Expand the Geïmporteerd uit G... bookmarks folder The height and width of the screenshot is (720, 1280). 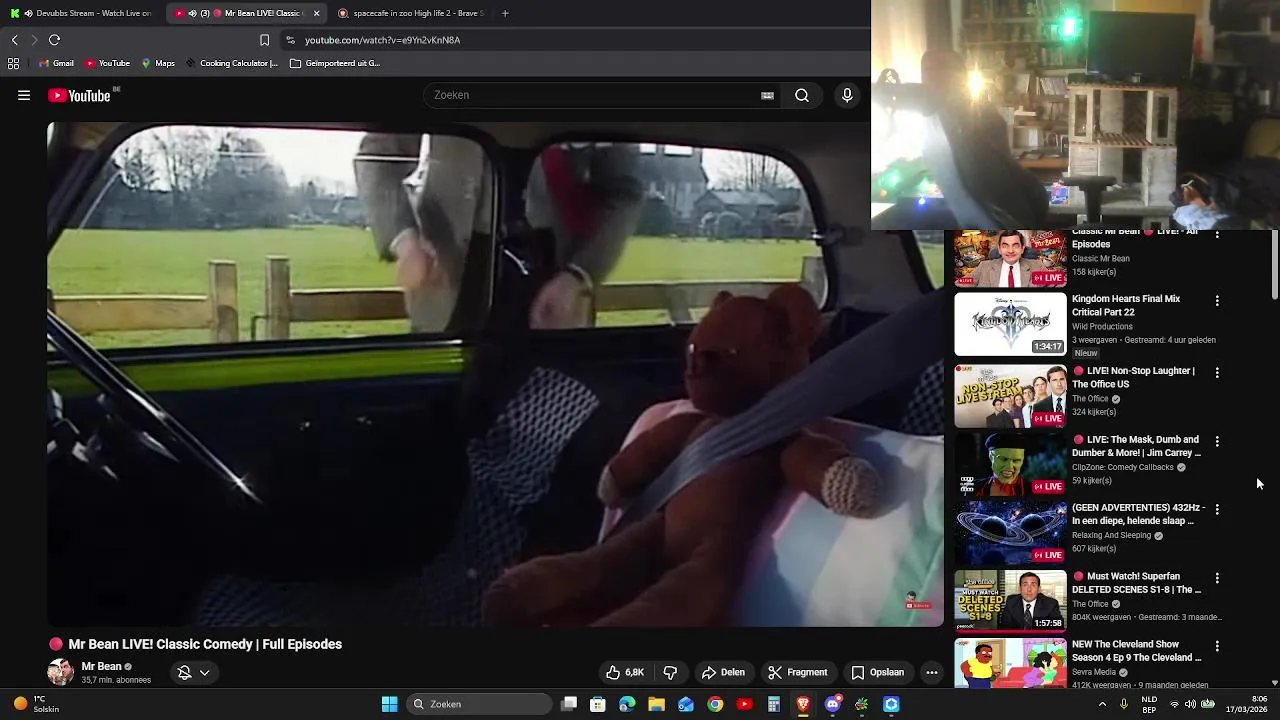(x=335, y=63)
